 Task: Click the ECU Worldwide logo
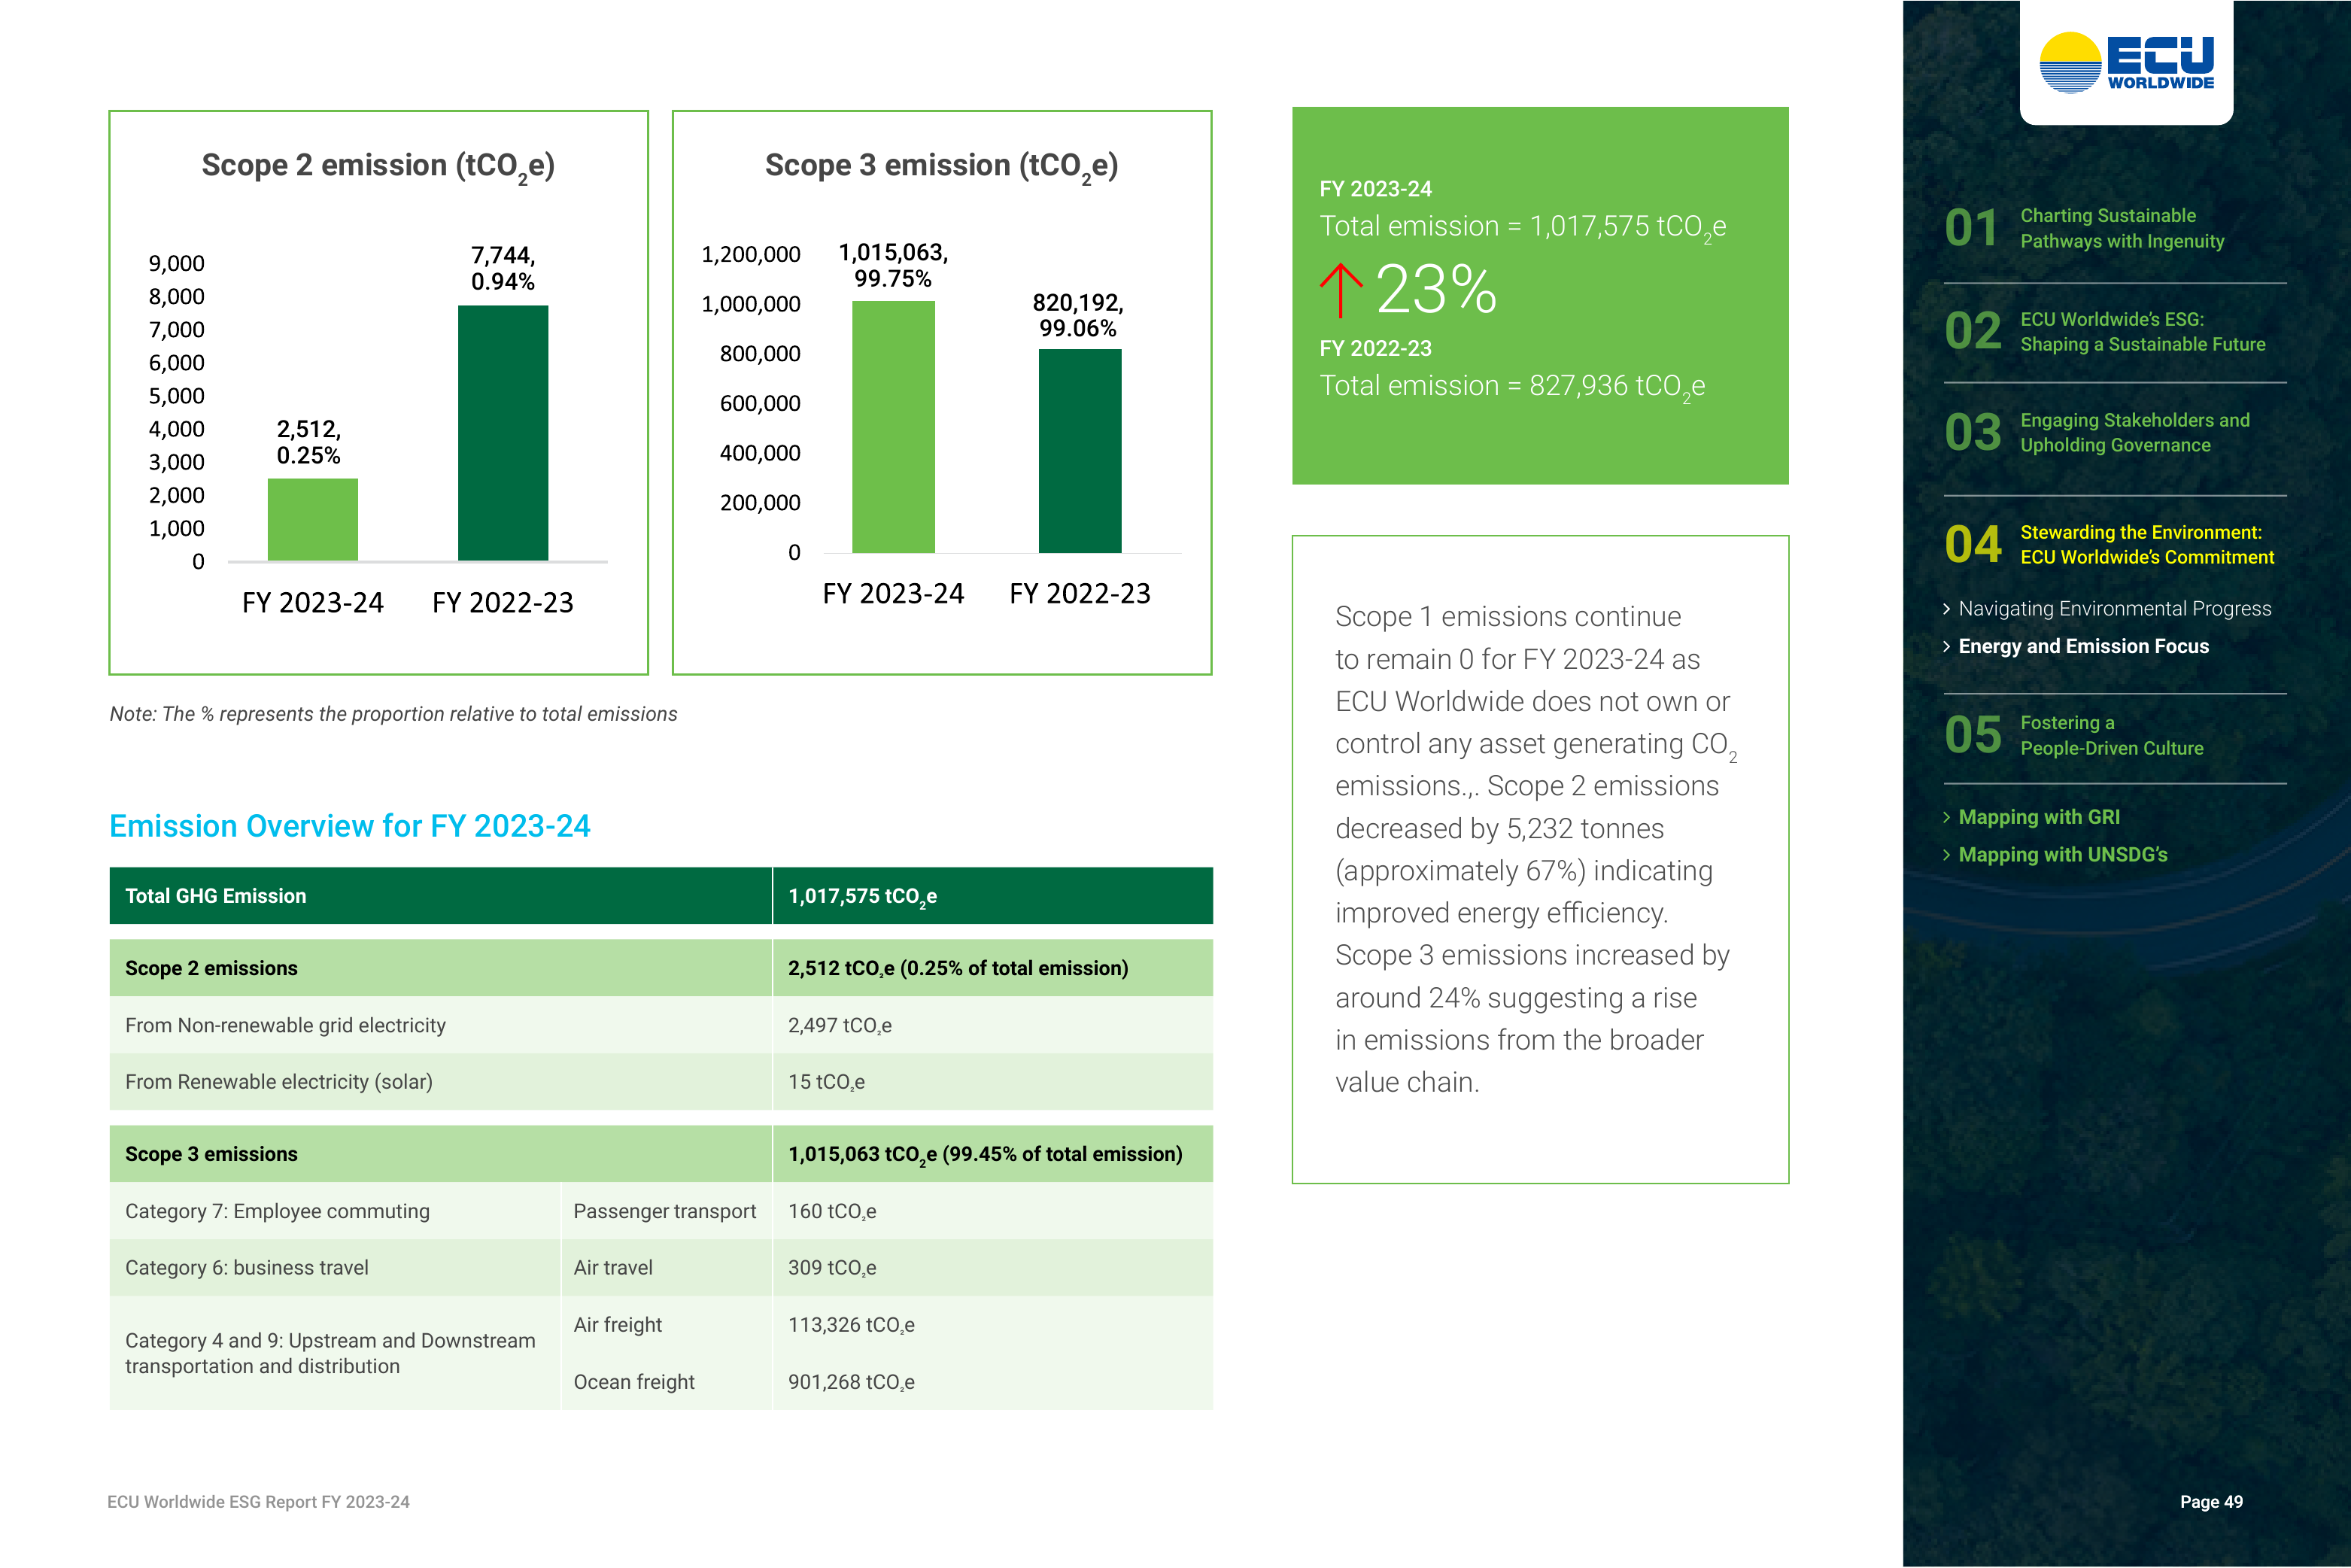click(x=2126, y=62)
